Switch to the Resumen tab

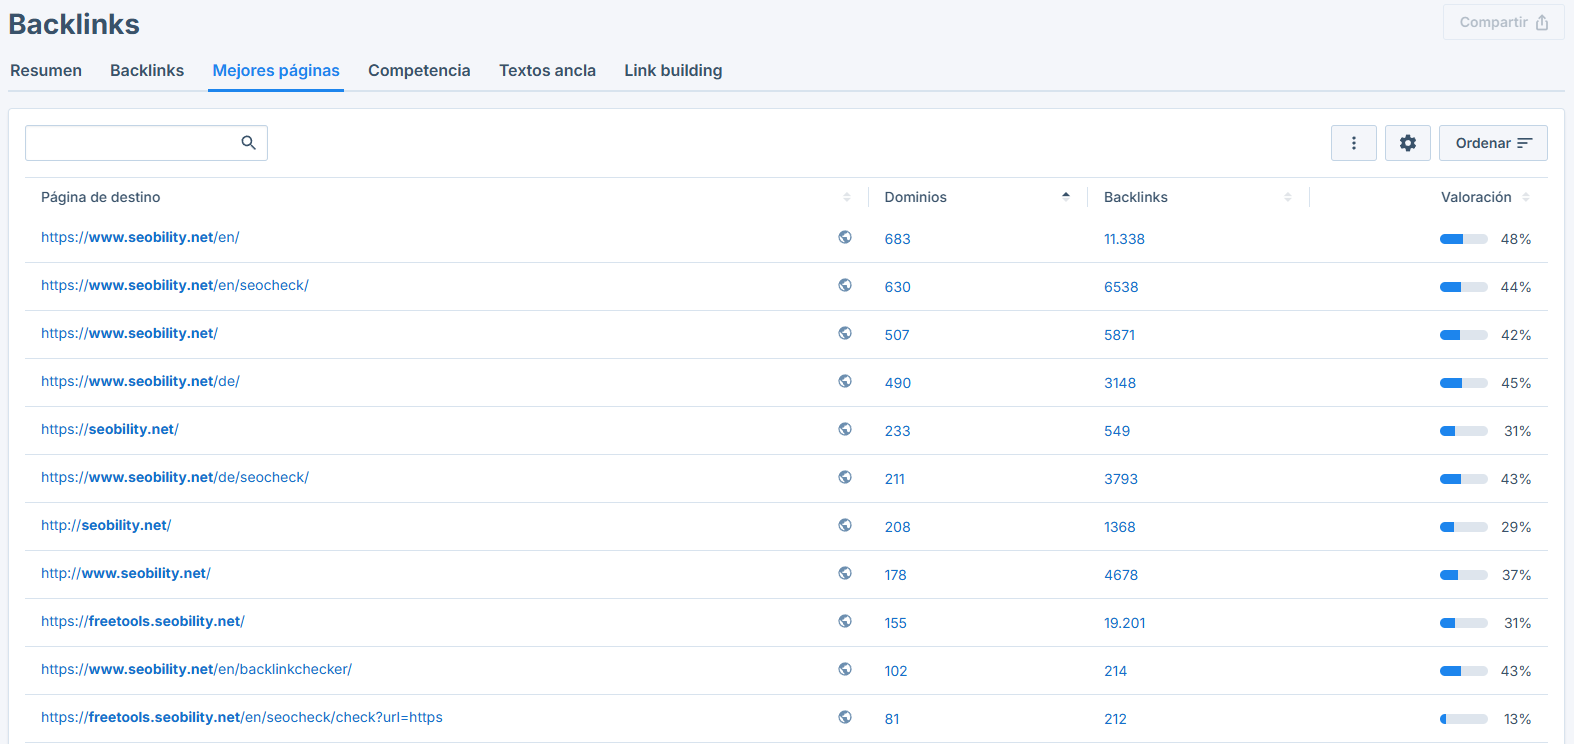pyautogui.click(x=46, y=70)
